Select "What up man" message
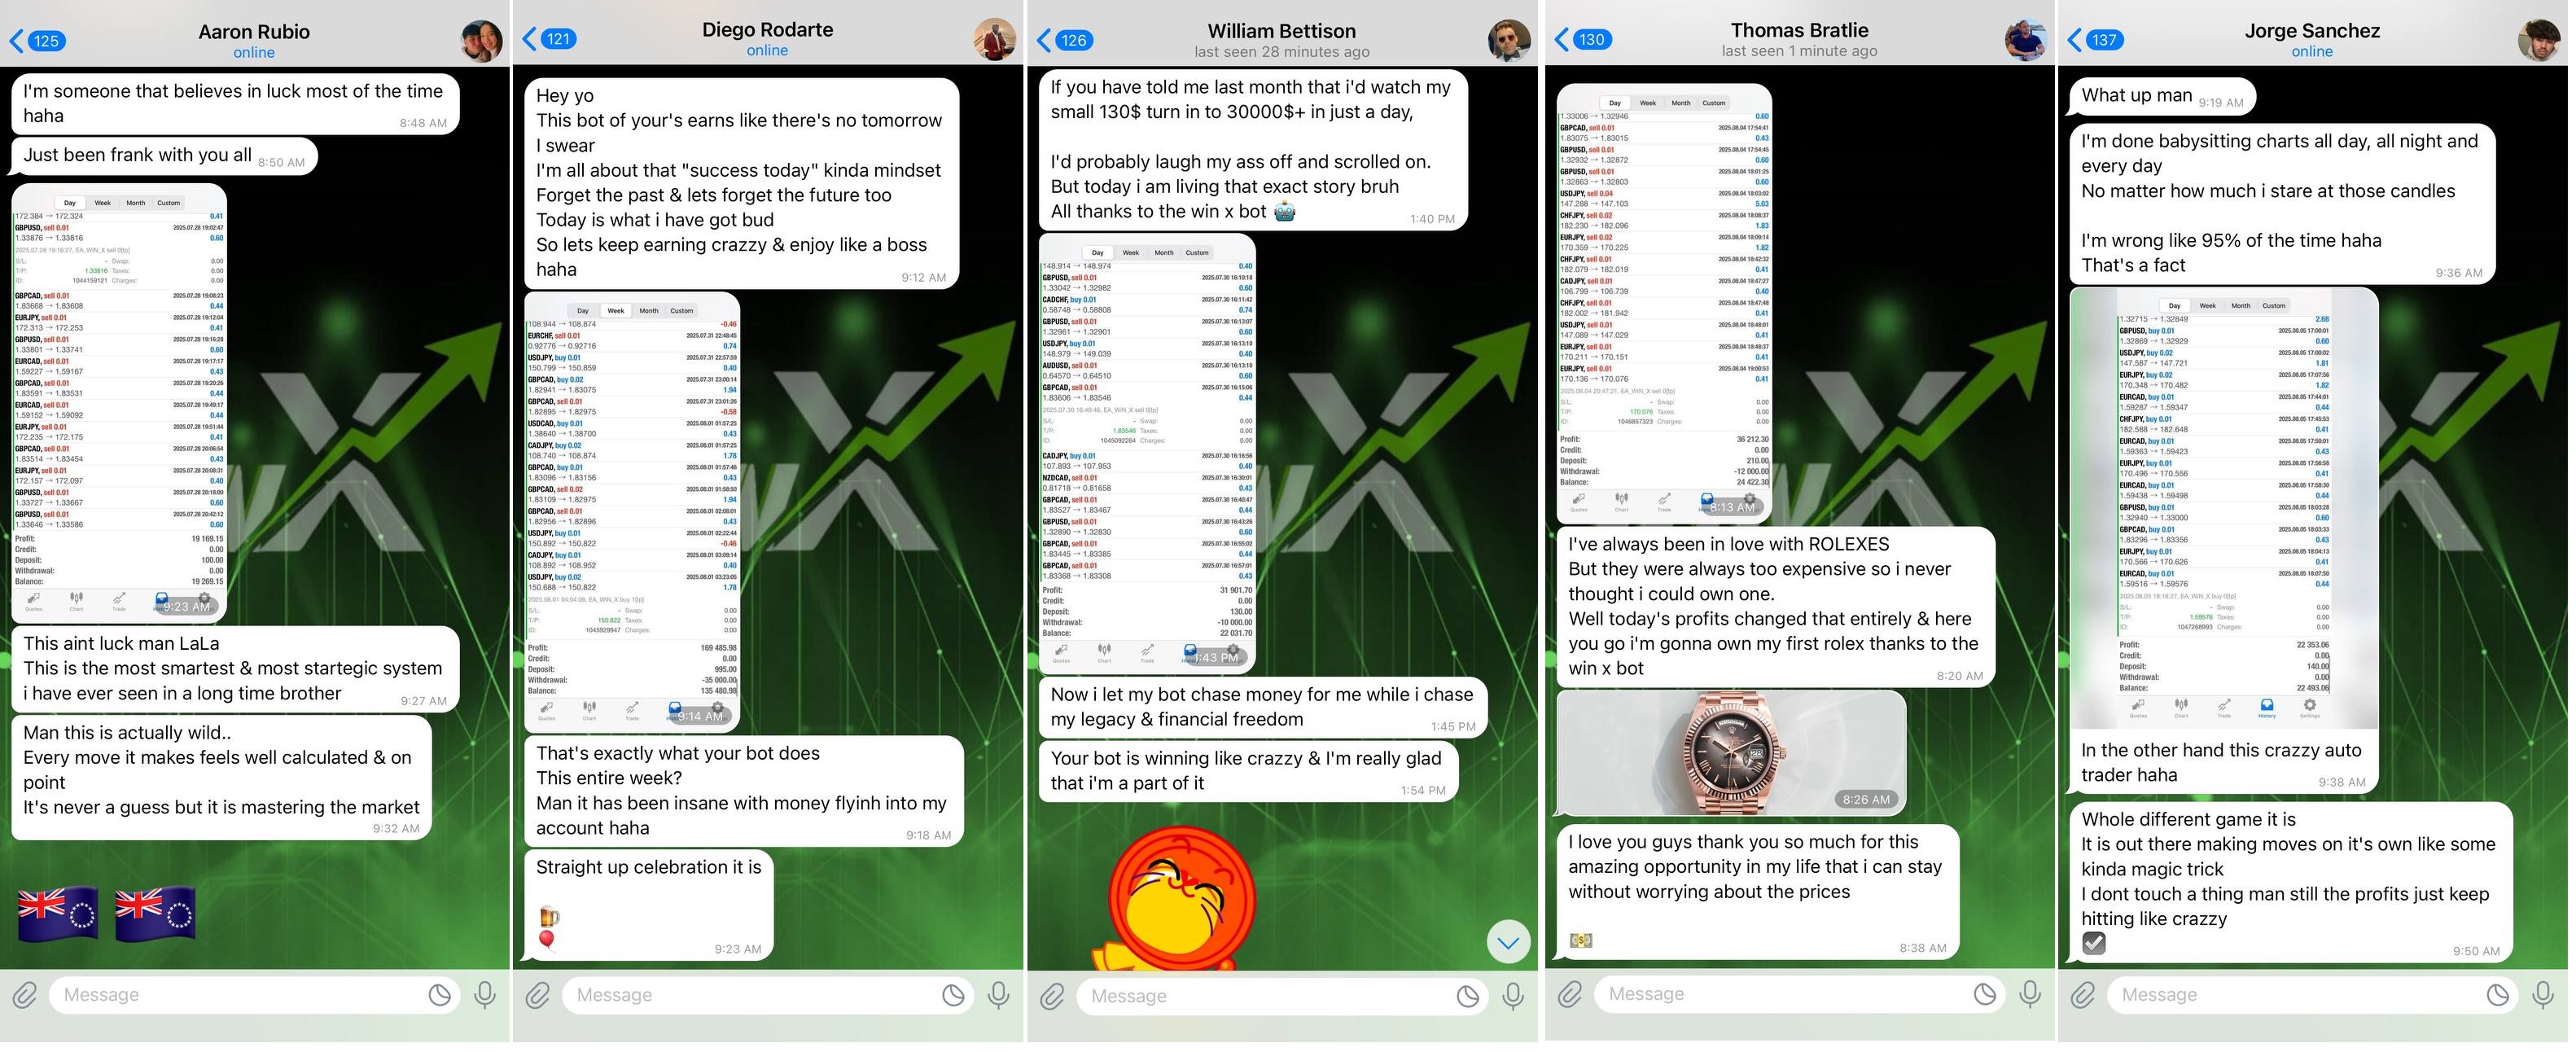Image resolution: width=2576 pixels, height=1052 pixels. pos(2162,97)
